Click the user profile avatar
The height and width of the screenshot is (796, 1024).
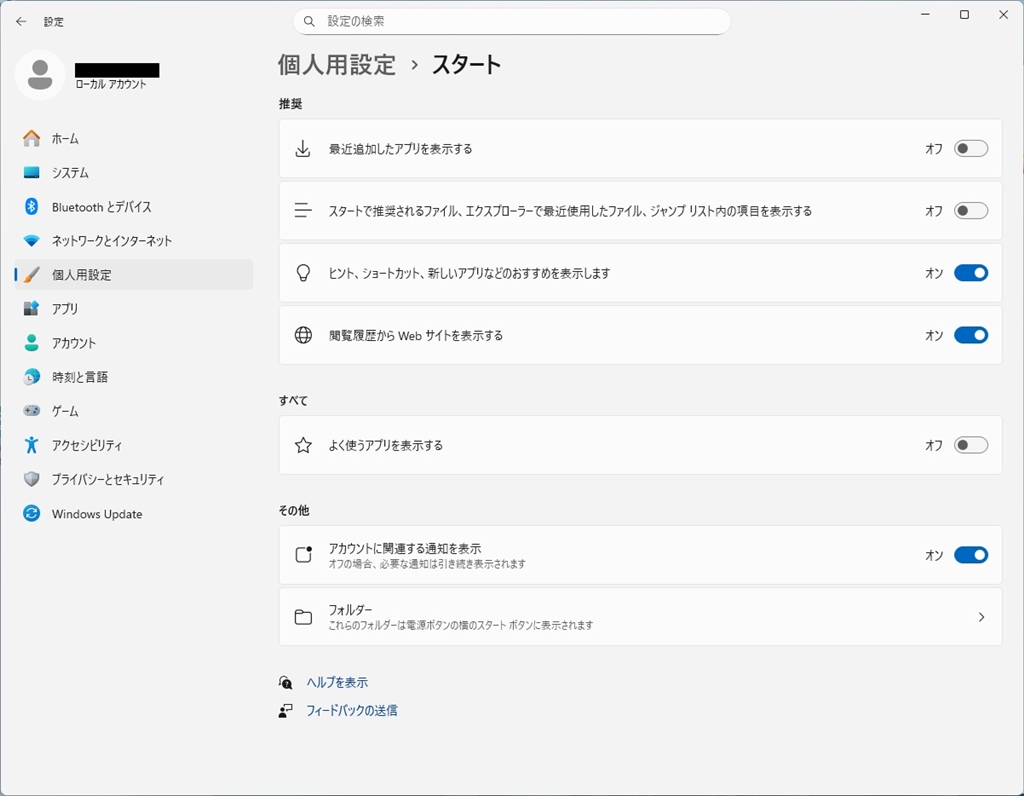40,75
